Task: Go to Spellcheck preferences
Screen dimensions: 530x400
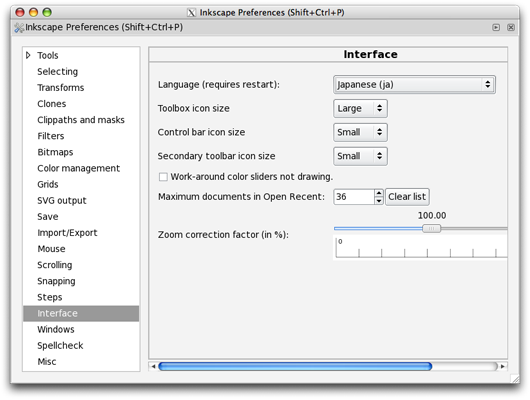Action: click(x=60, y=346)
